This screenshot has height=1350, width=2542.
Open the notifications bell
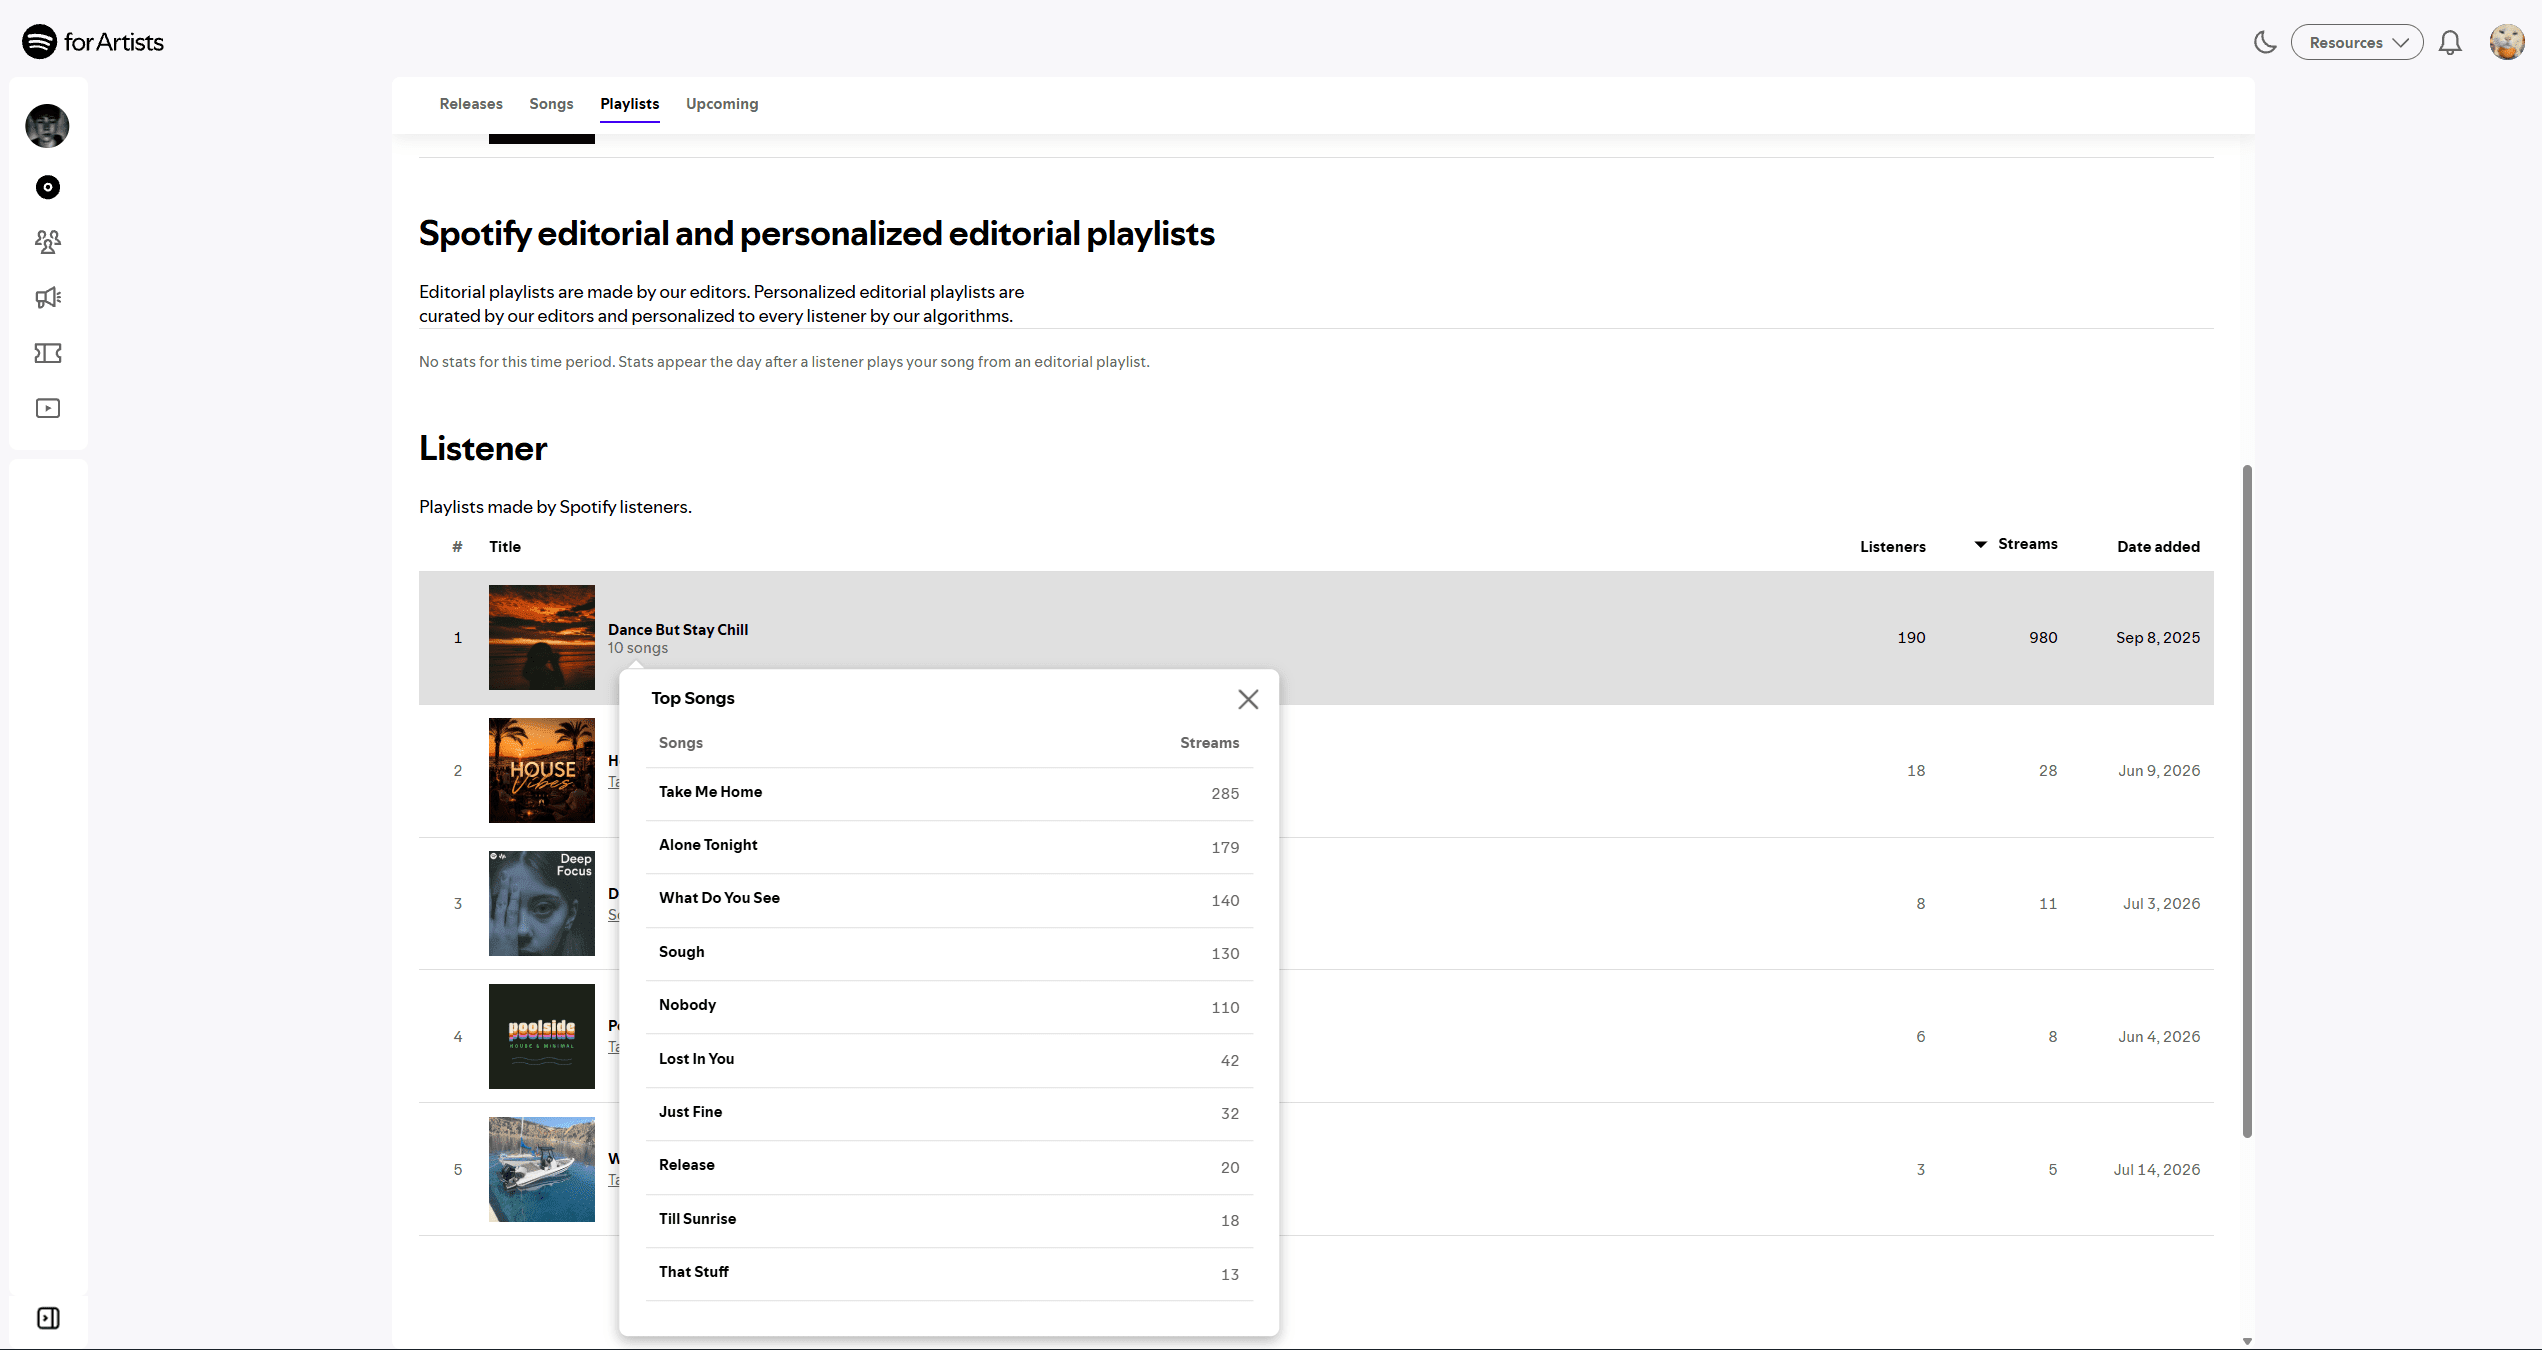click(2450, 42)
